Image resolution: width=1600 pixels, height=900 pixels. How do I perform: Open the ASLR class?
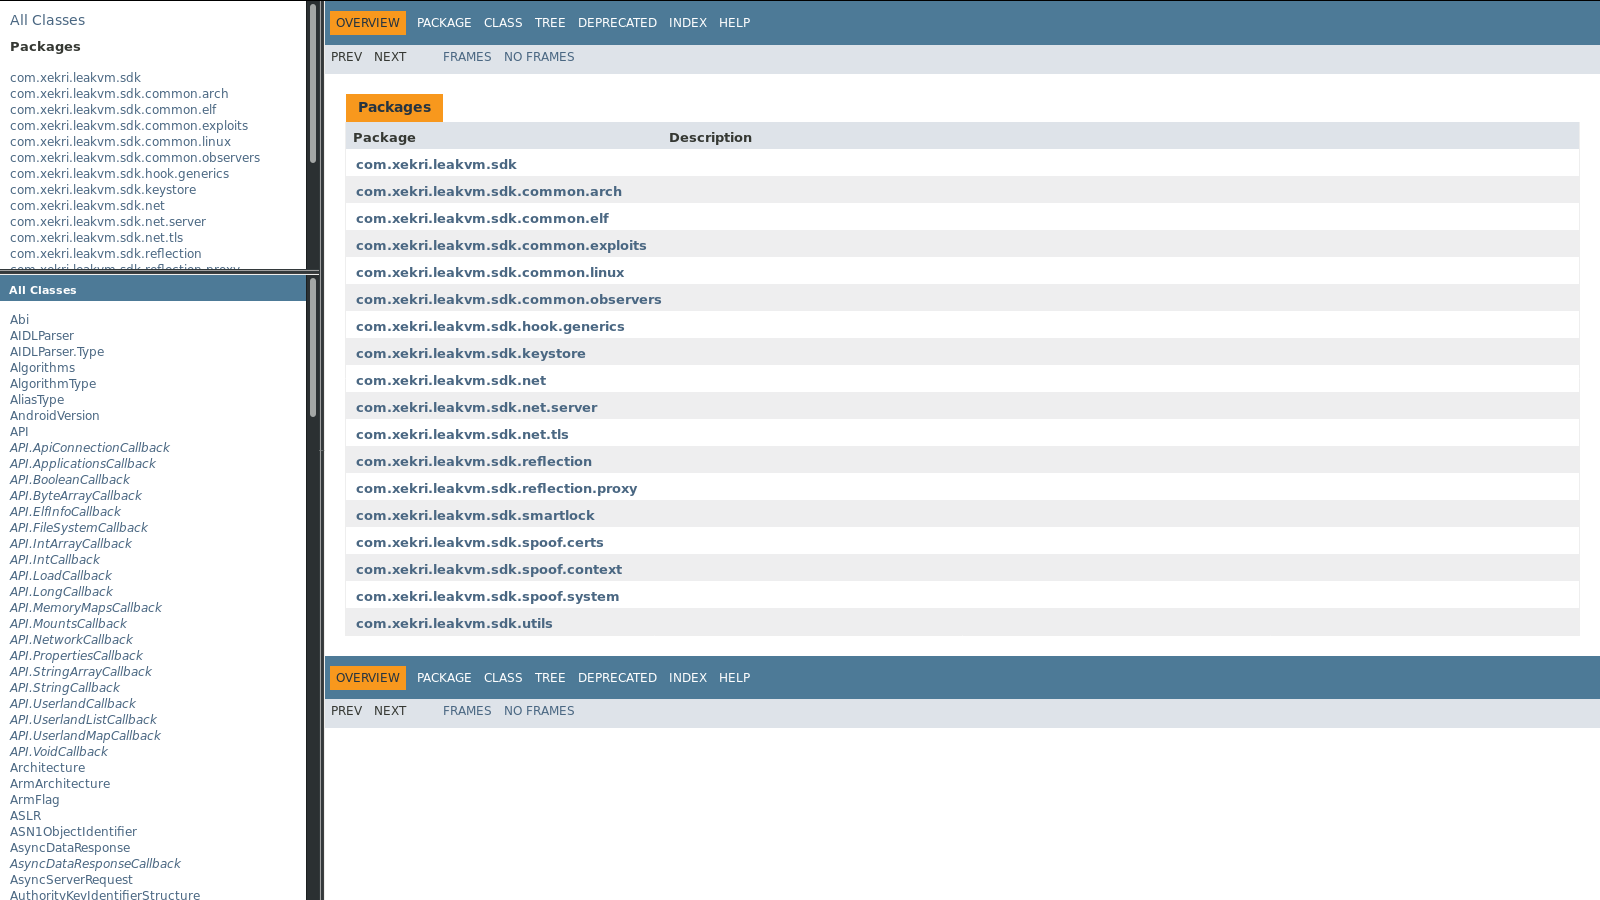[x=24, y=815]
